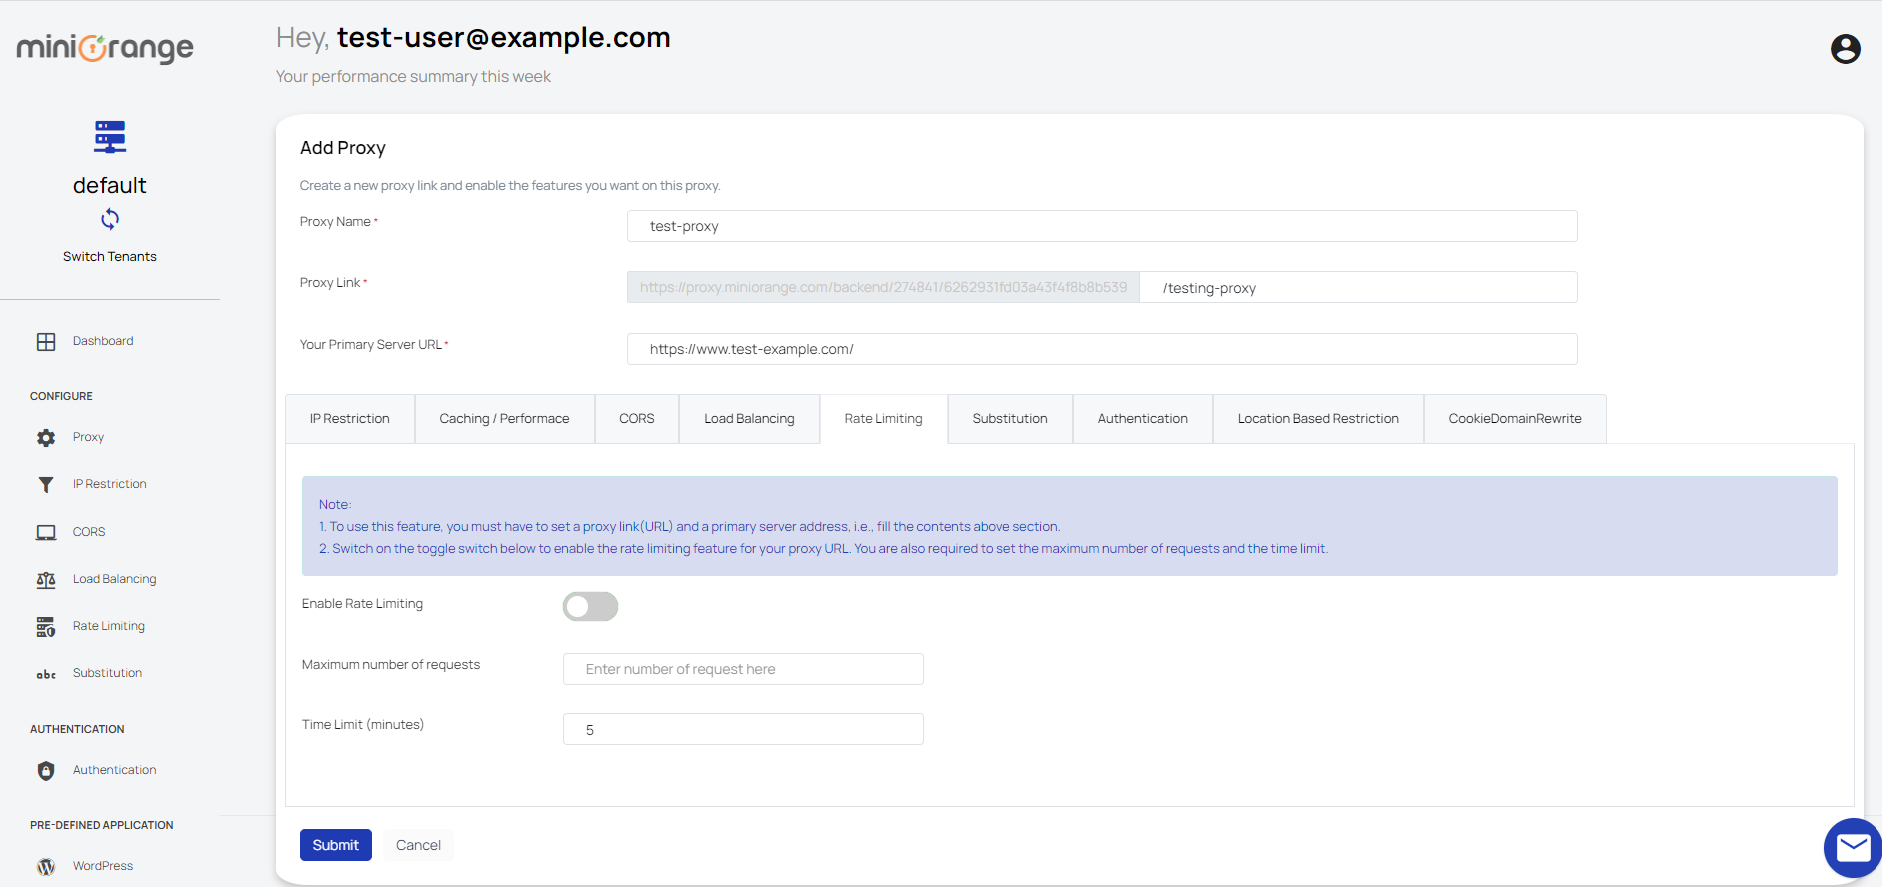
Task: Go to Dashboard in the sidebar
Action: pyautogui.click(x=103, y=341)
